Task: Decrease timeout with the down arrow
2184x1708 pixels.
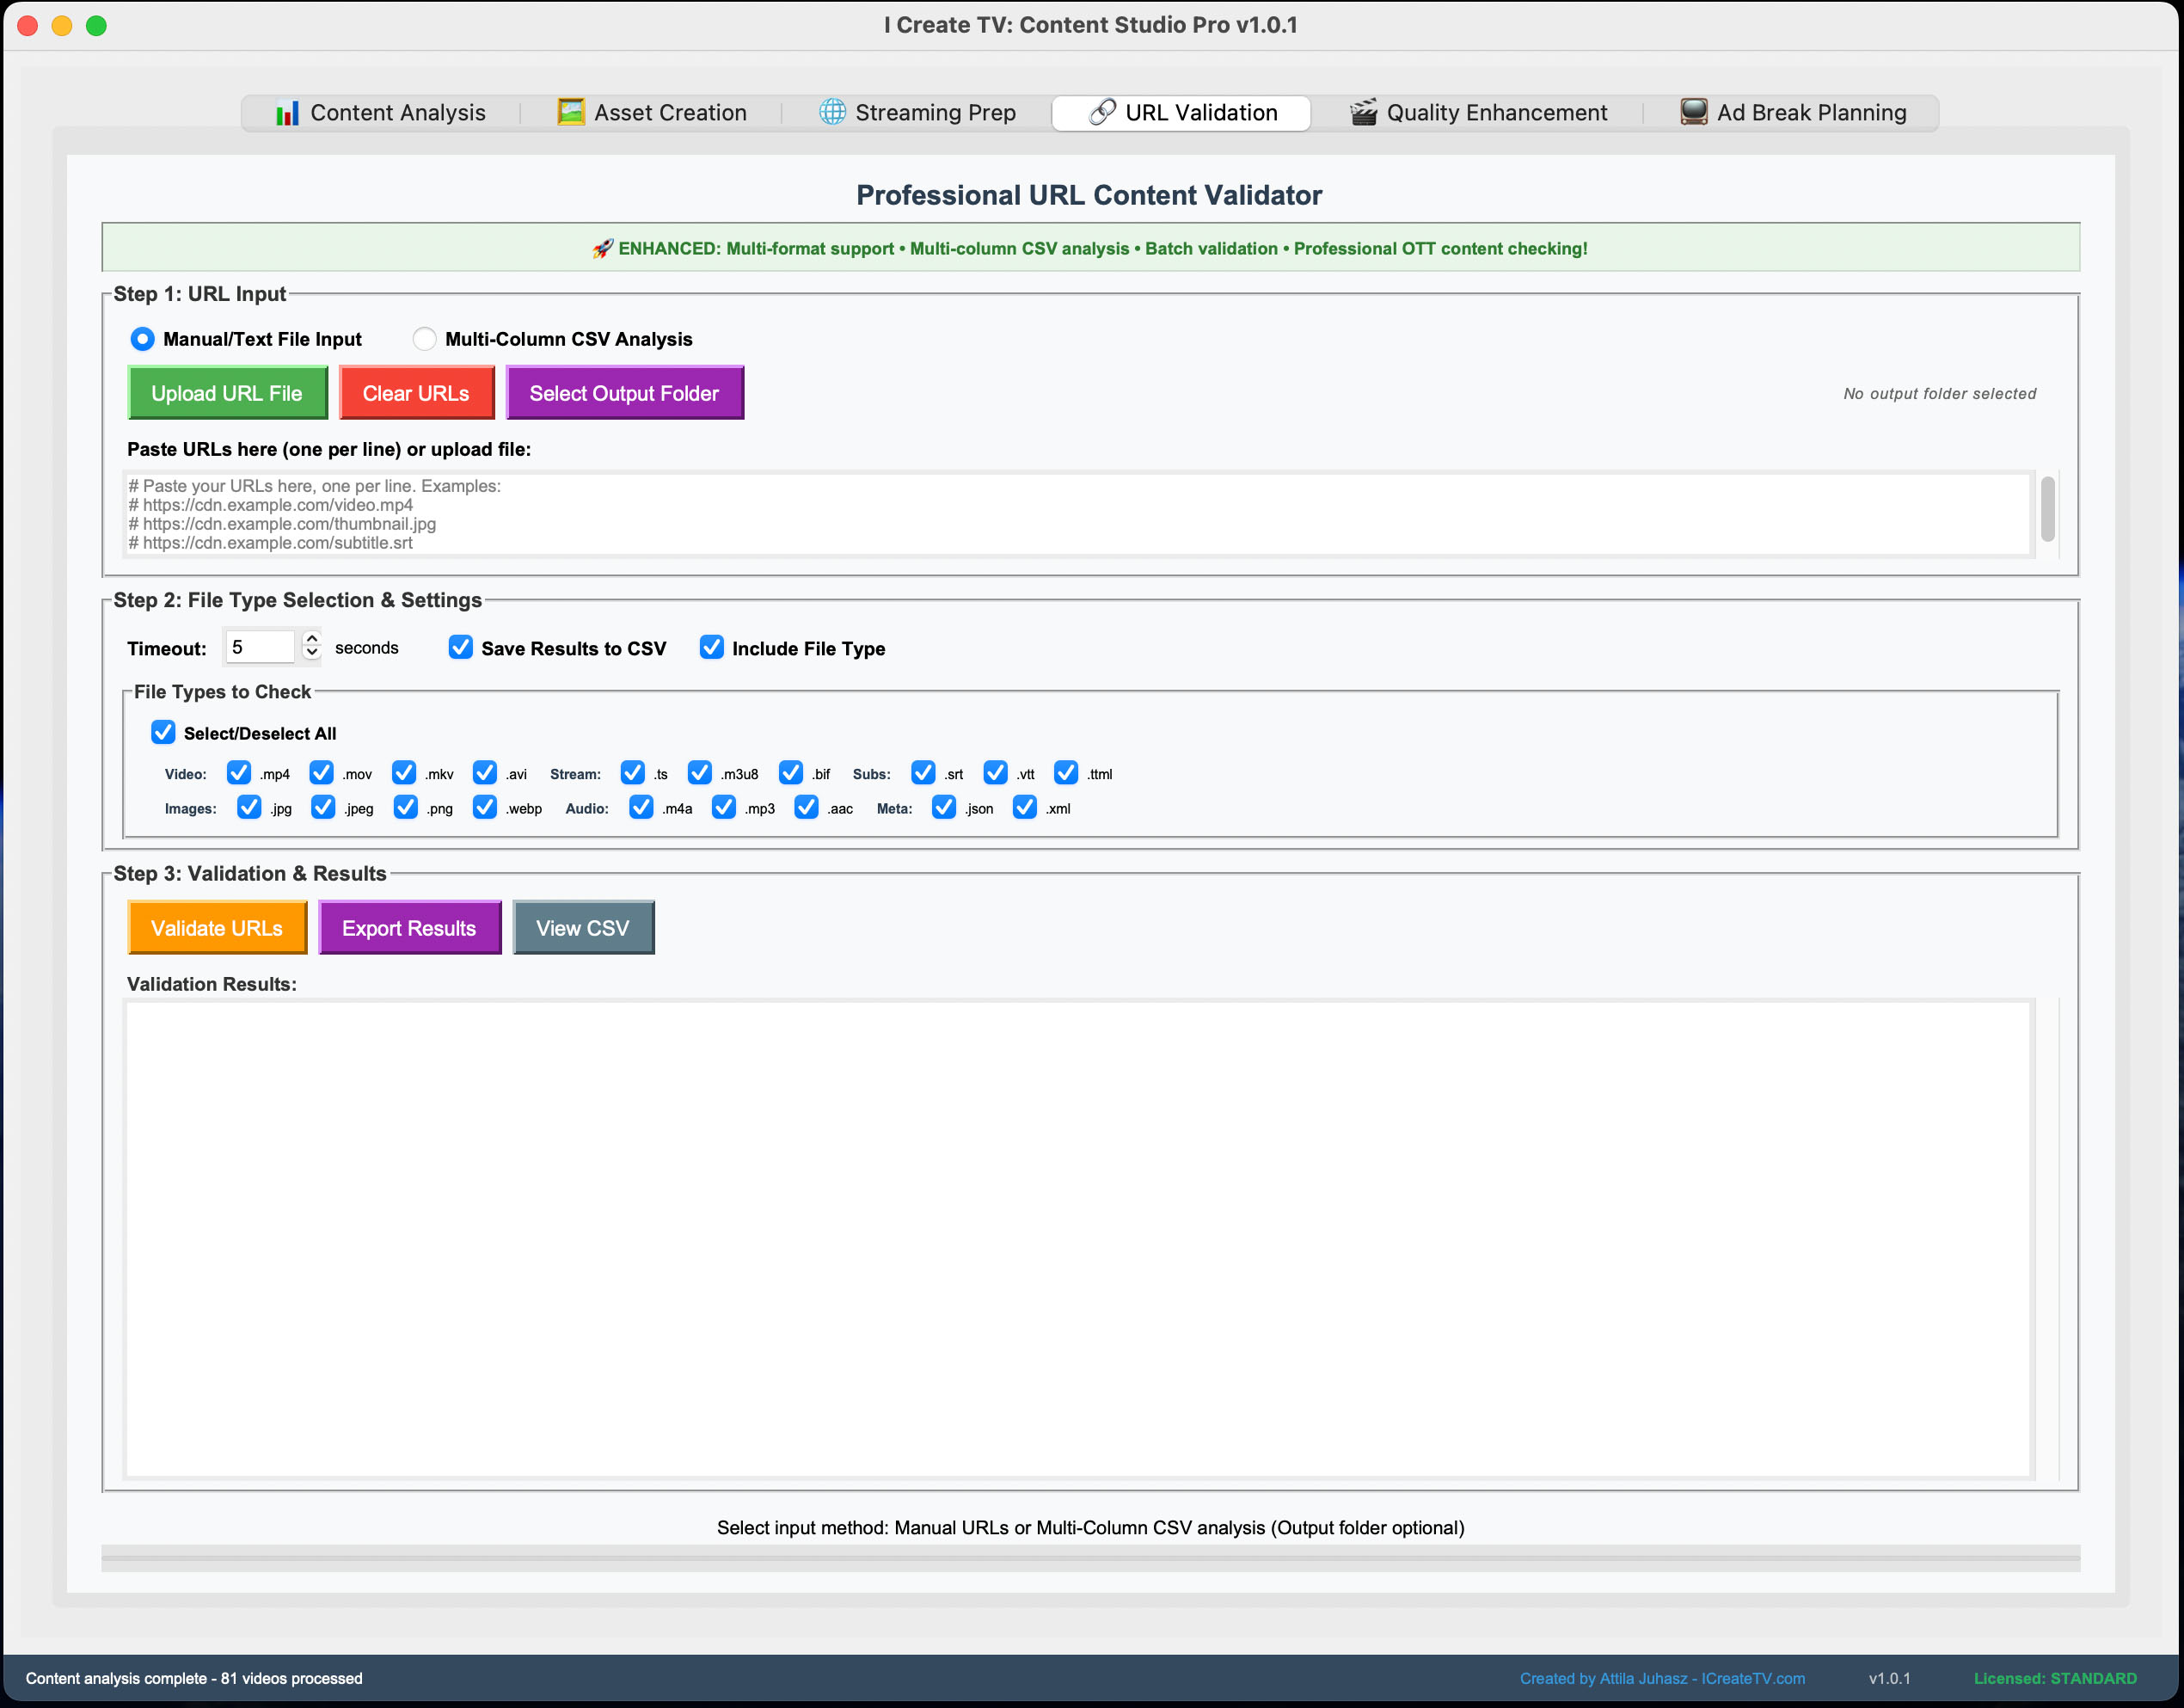Action: click(312, 653)
